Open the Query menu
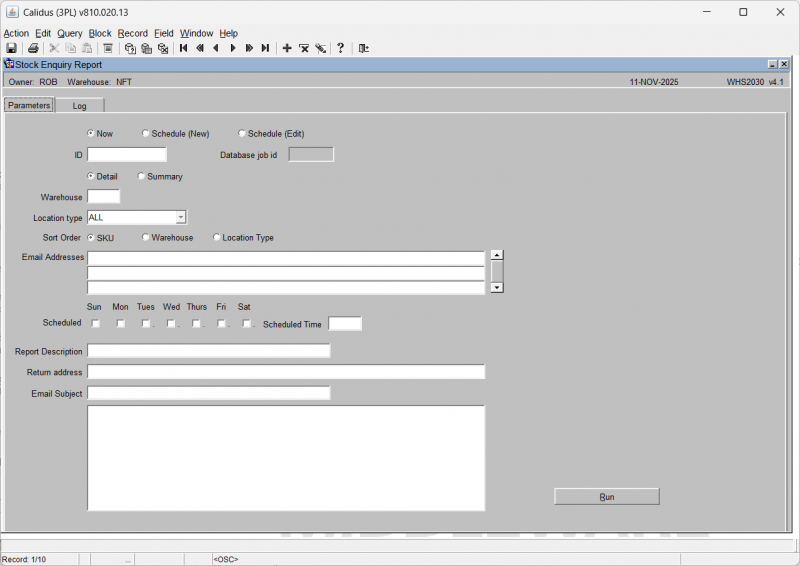Viewport: 800px width, 566px height. point(69,33)
